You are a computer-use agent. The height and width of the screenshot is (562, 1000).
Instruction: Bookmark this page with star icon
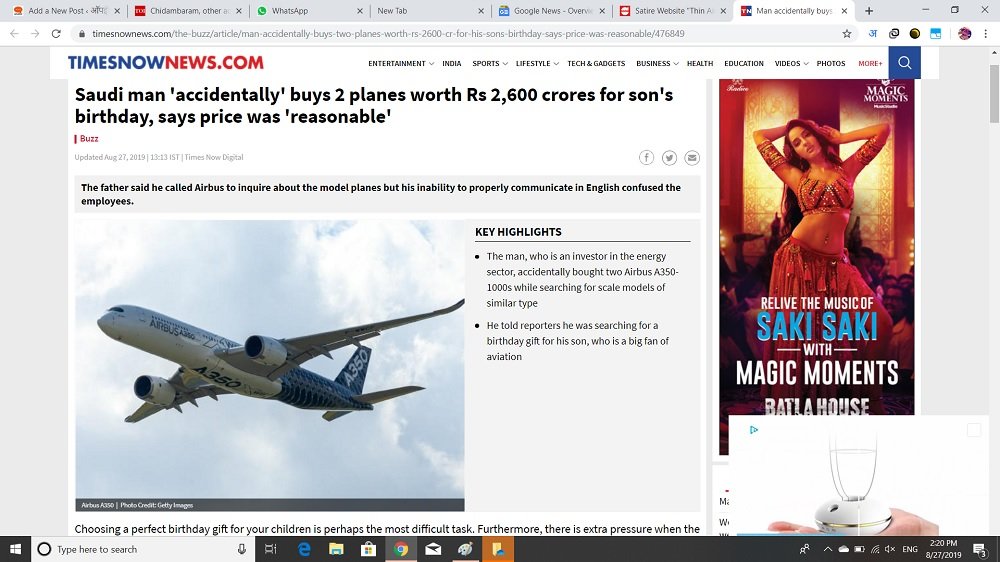[847, 33]
